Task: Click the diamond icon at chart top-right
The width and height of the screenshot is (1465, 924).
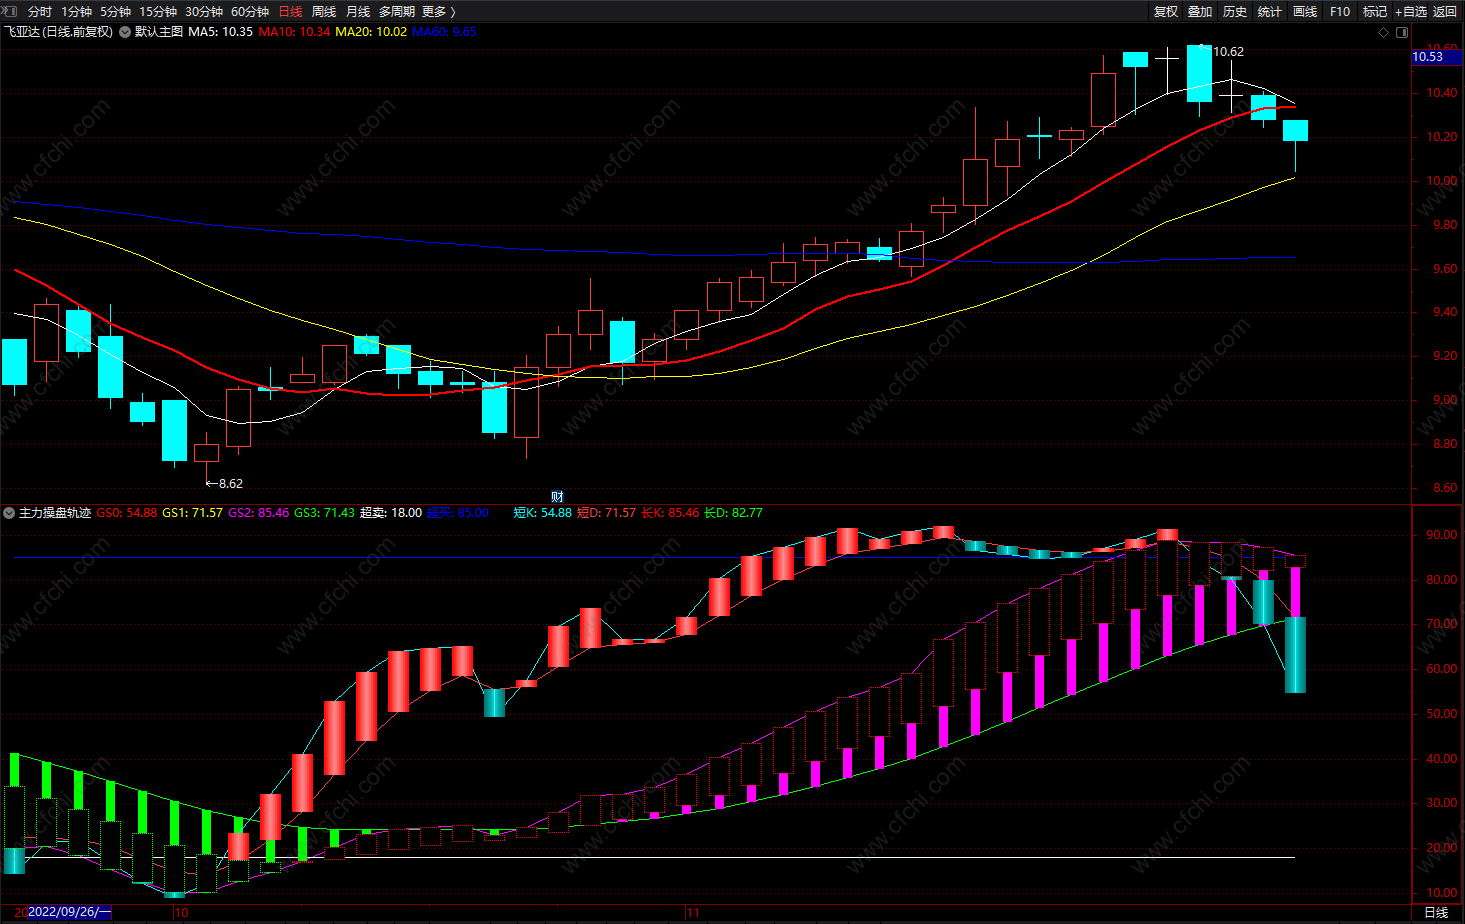Action: coord(1384,32)
